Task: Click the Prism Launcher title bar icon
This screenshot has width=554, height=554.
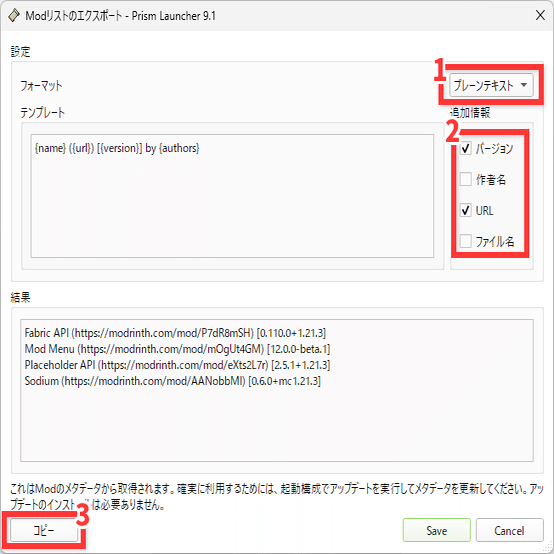Action: pyautogui.click(x=13, y=16)
